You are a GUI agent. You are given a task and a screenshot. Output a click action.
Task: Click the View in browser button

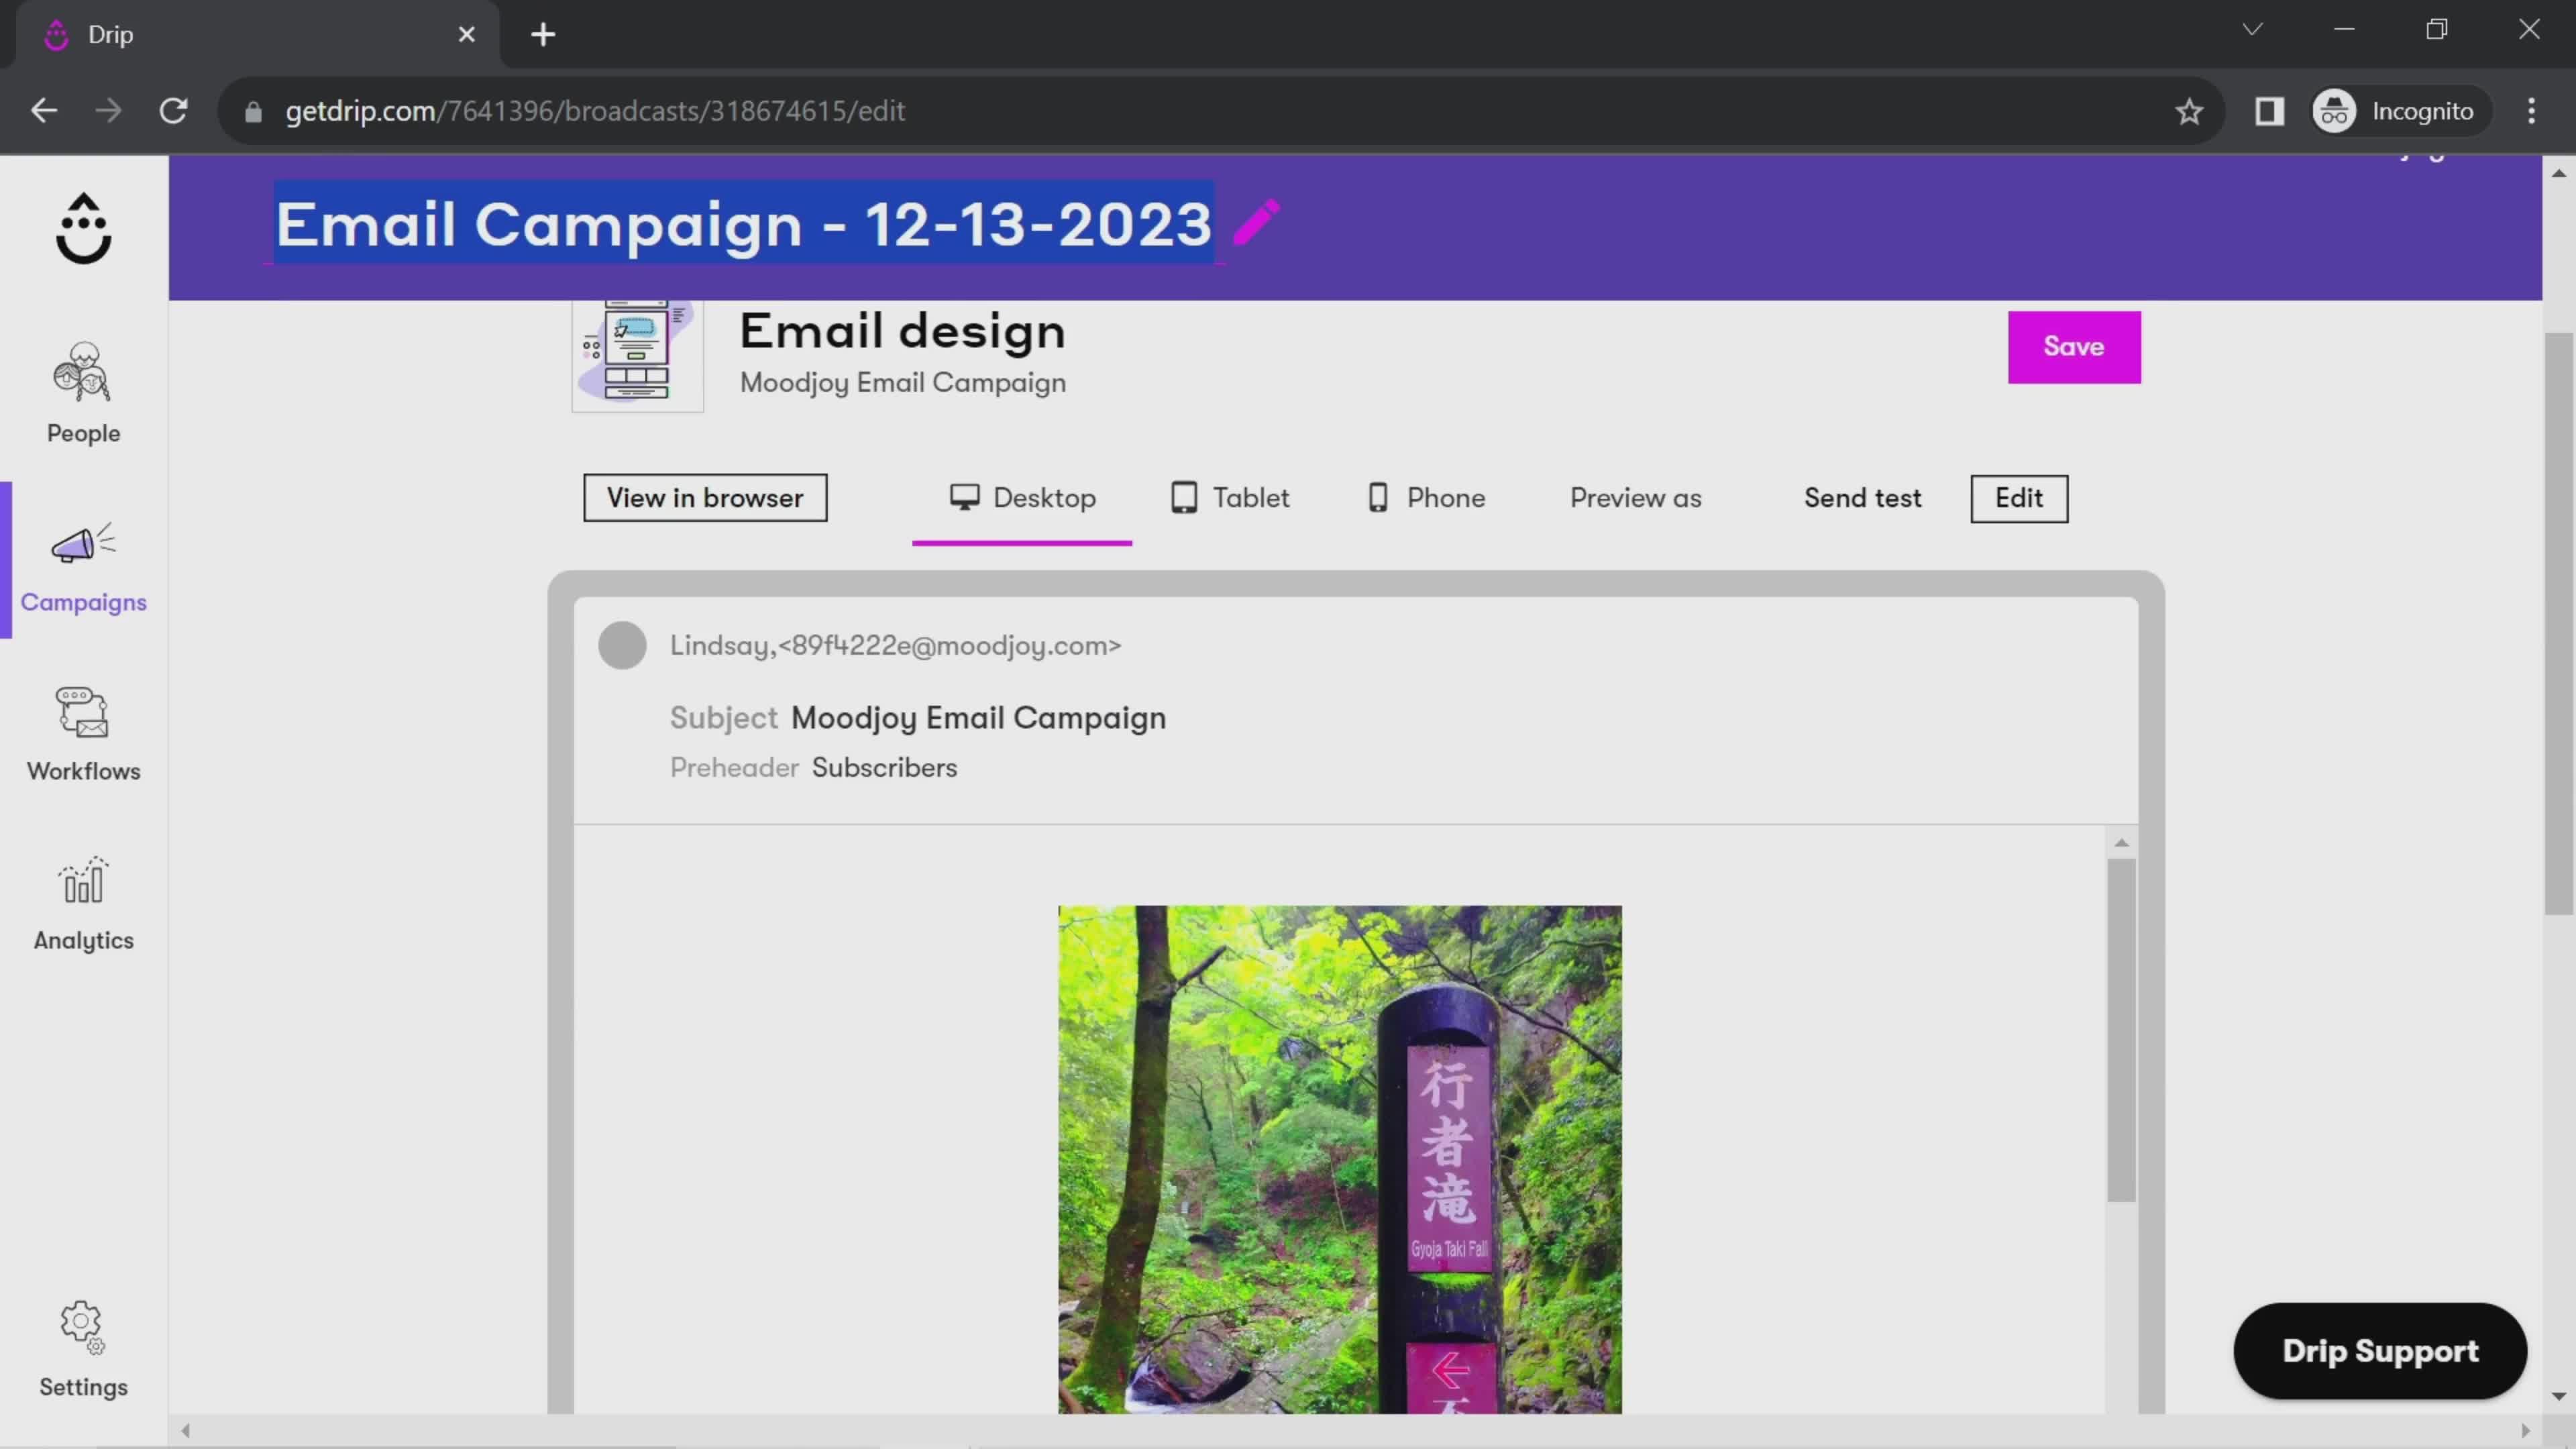tap(706, 497)
